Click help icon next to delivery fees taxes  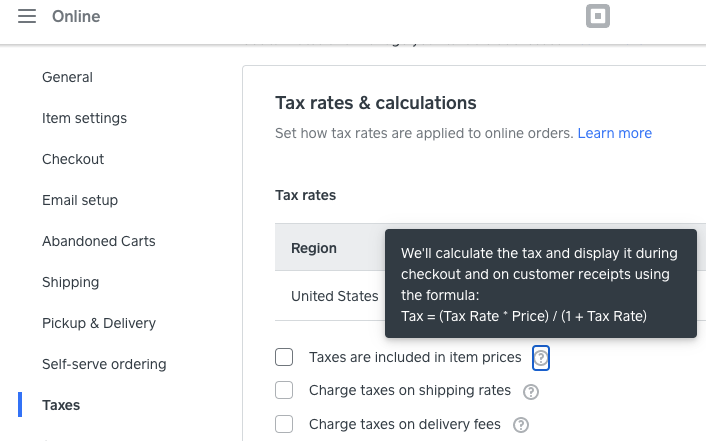(x=520, y=425)
